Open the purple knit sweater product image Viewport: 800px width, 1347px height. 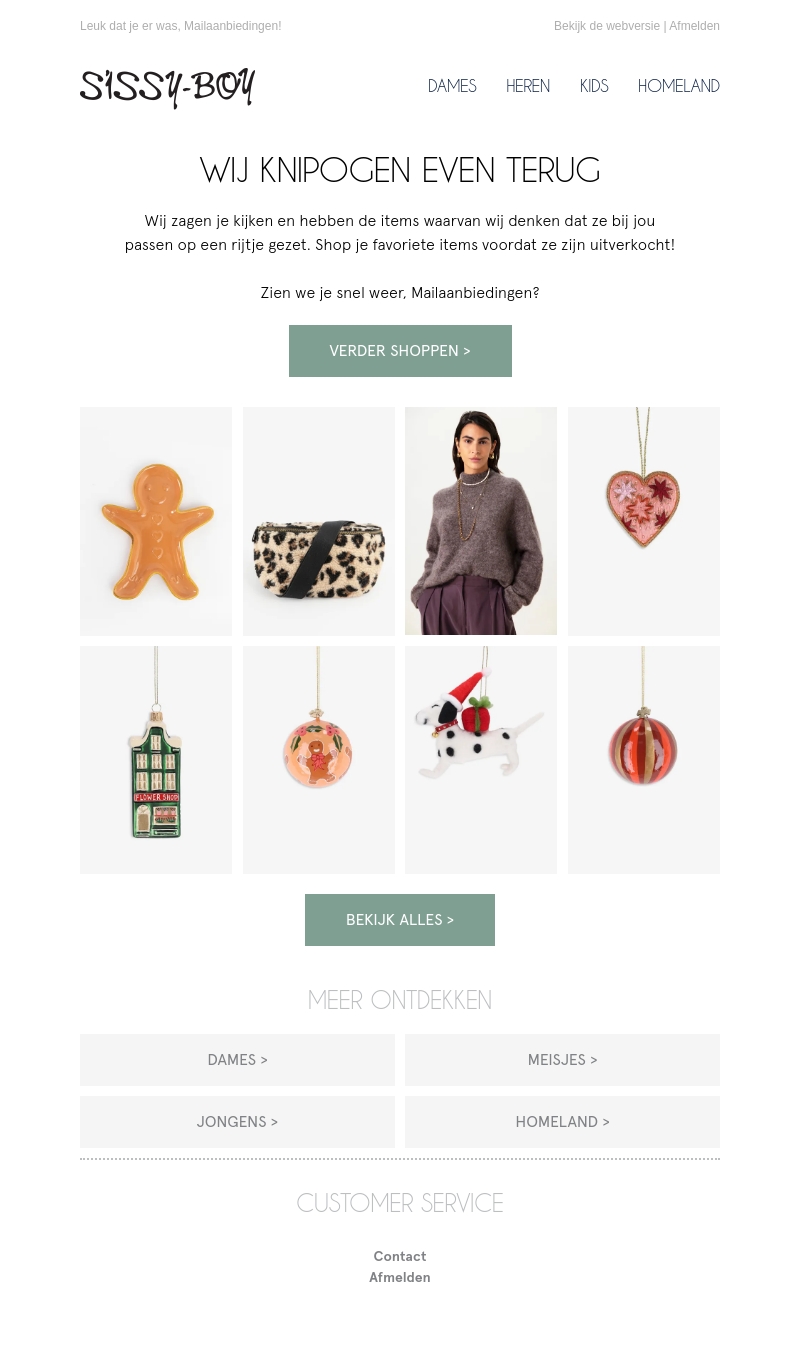pos(481,521)
